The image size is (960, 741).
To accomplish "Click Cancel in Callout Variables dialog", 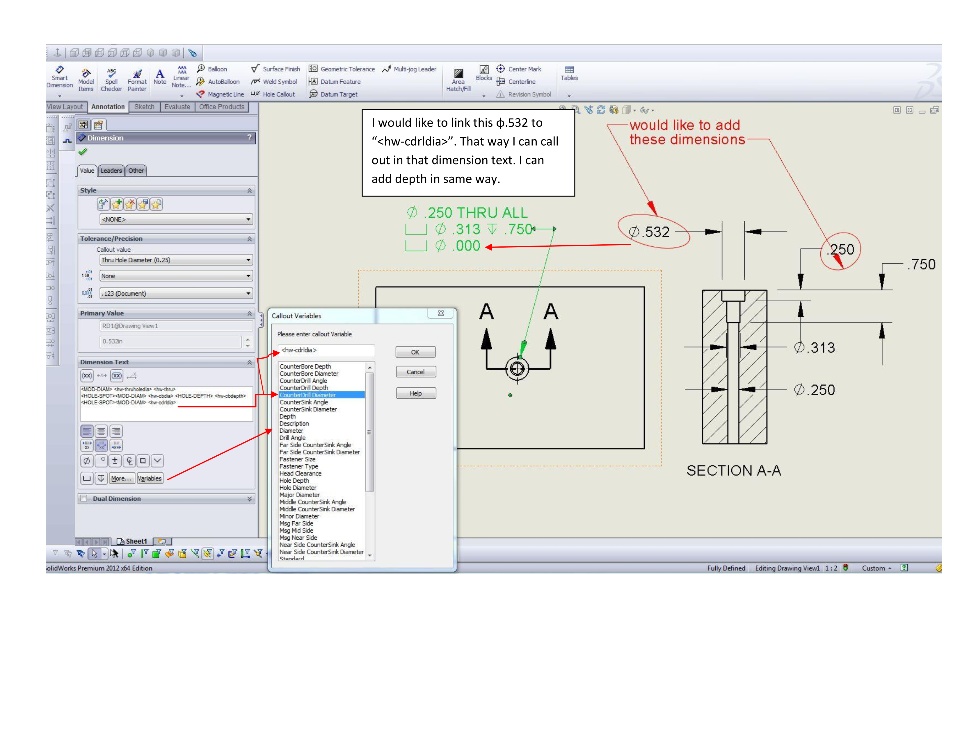I will pyautogui.click(x=415, y=372).
